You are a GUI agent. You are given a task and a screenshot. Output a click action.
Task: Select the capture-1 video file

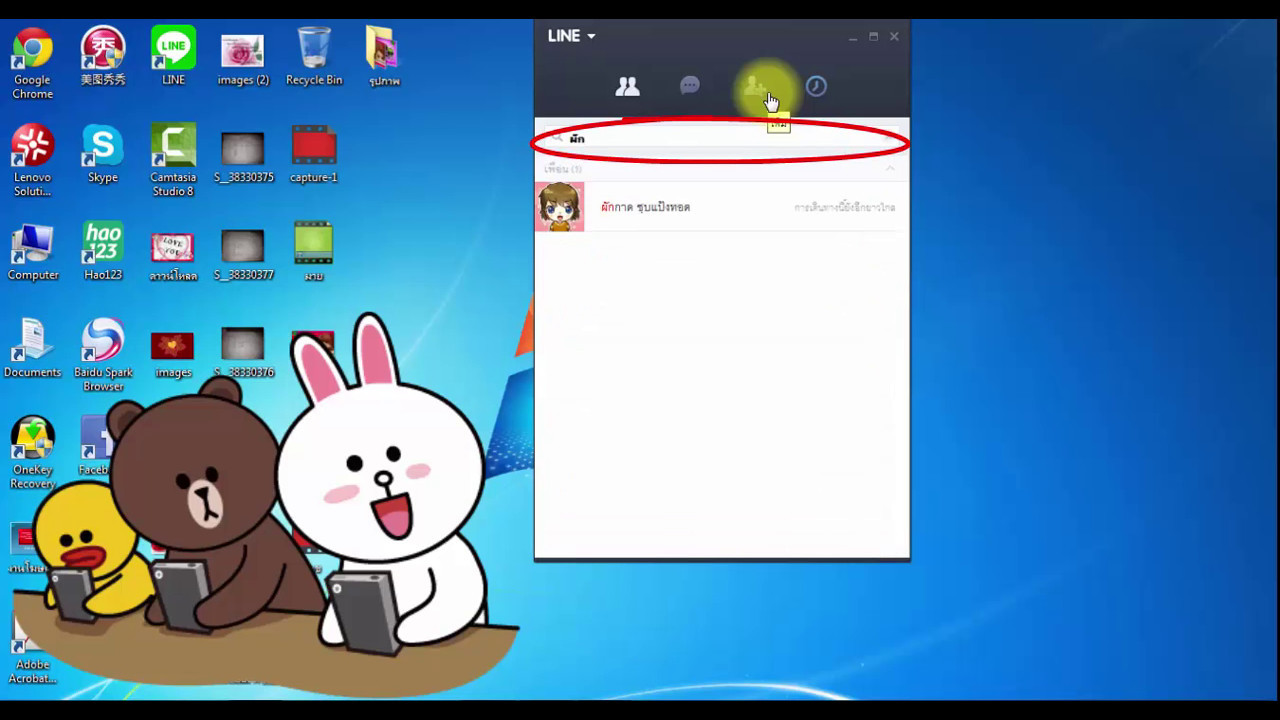tap(313, 155)
